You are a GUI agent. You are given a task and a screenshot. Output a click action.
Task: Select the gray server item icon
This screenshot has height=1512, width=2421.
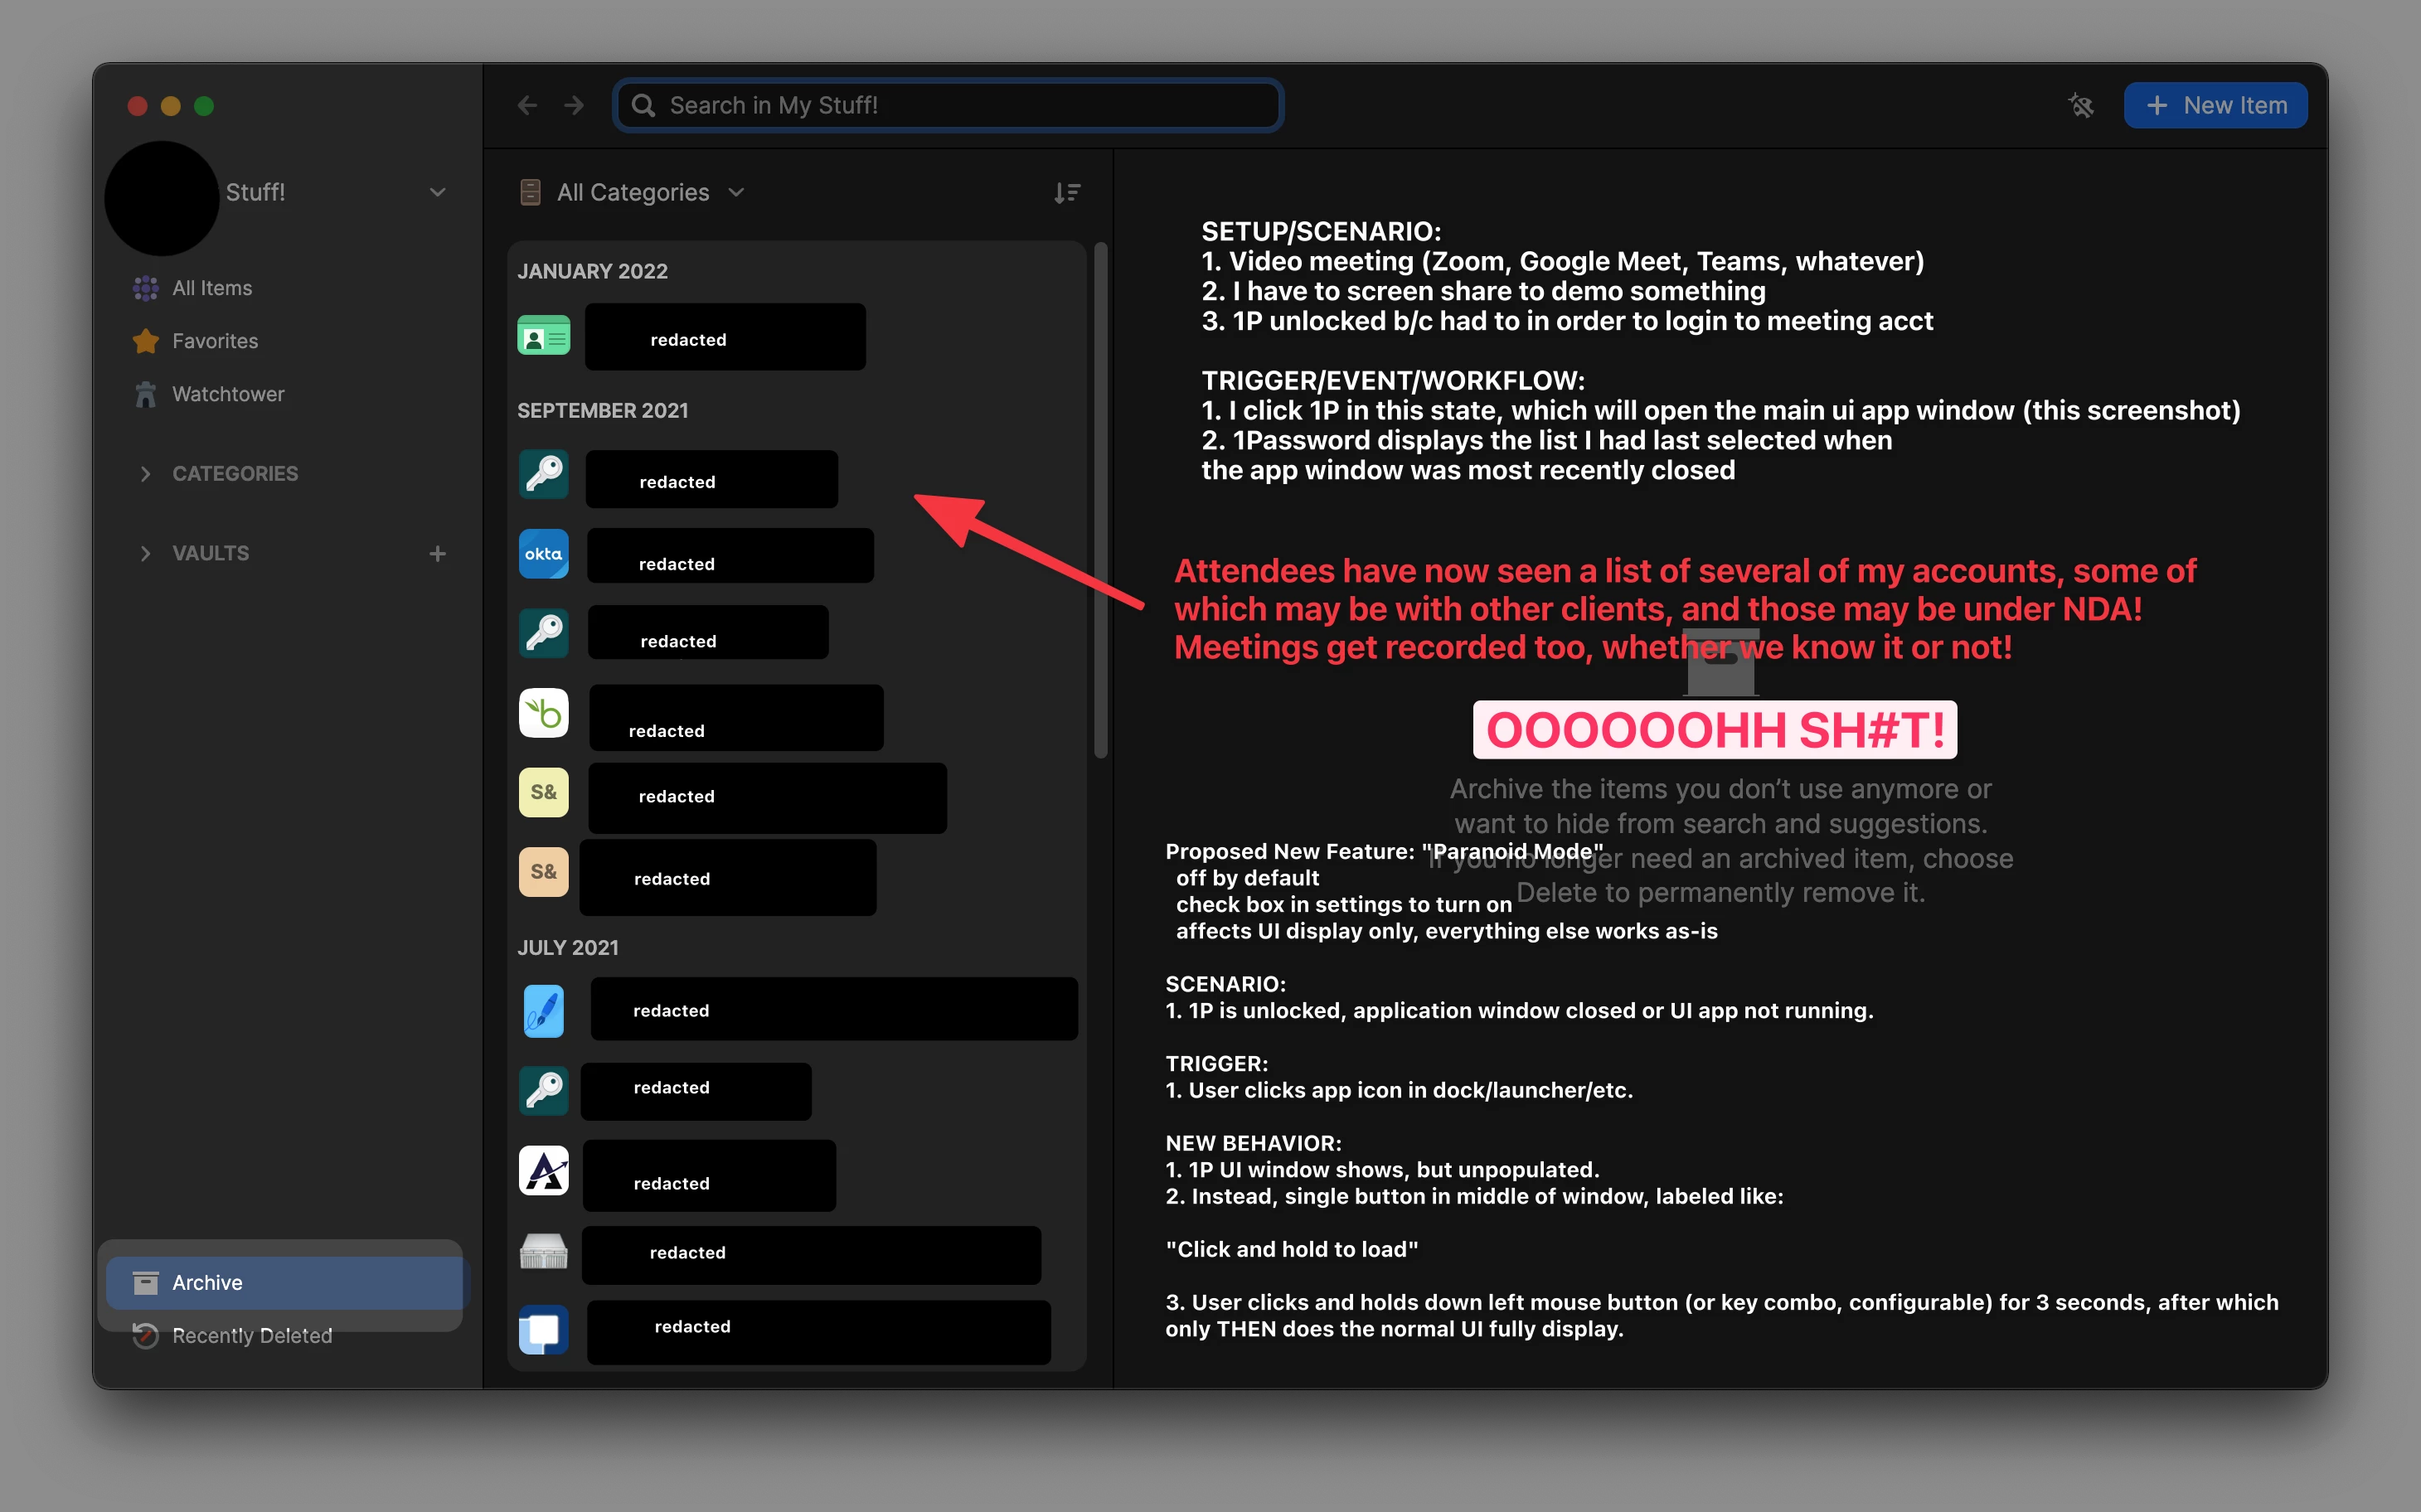(544, 1250)
